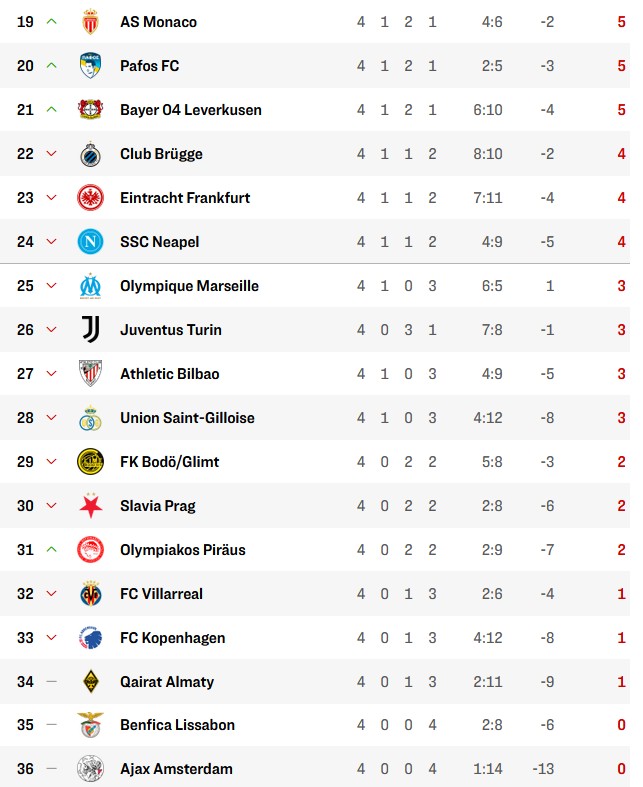Viewport: 643px width, 787px height.
Task: Click the Athletic Bilbao striped crest
Action: coord(91,374)
